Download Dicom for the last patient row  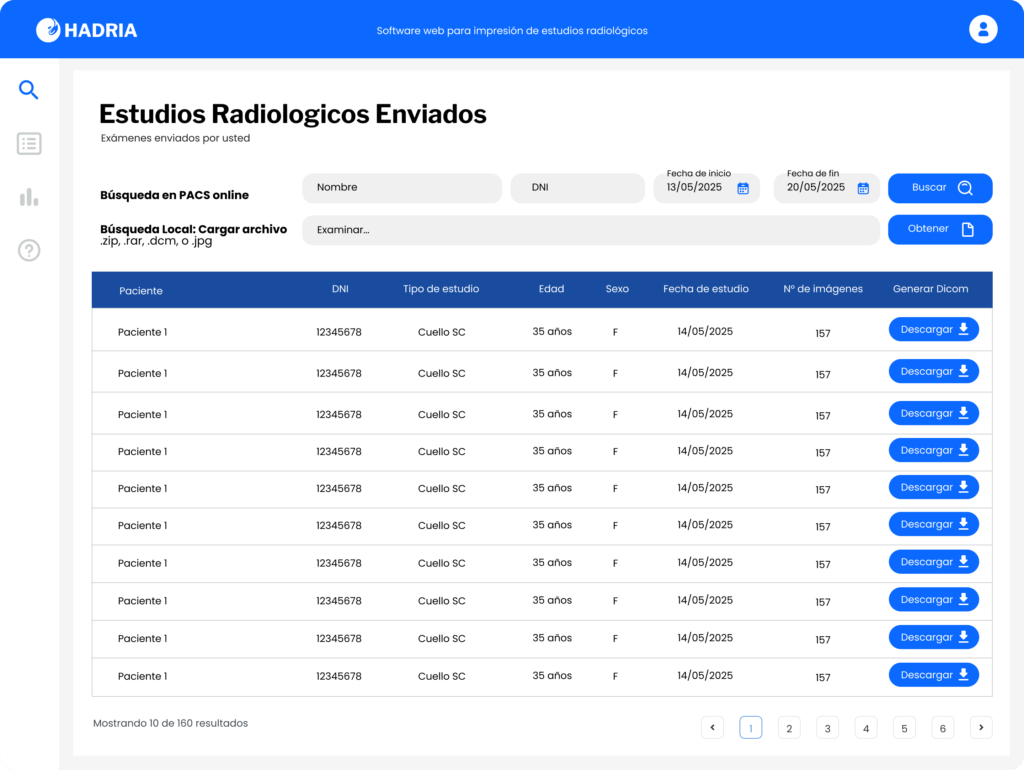click(x=933, y=675)
